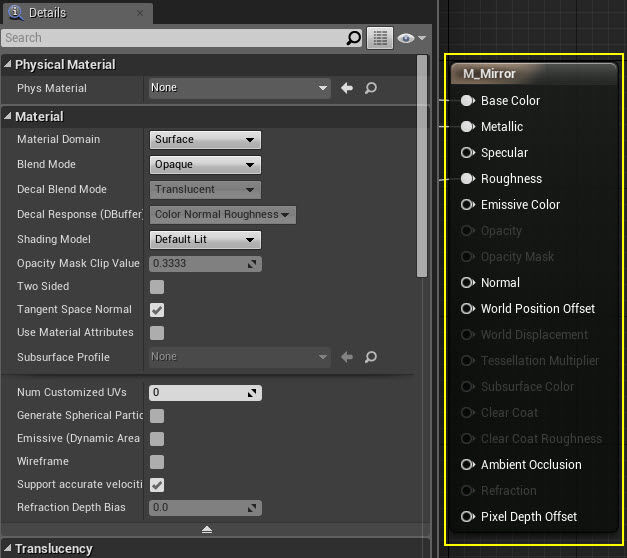Open the Blend Mode dropdown

coord(205,165)
